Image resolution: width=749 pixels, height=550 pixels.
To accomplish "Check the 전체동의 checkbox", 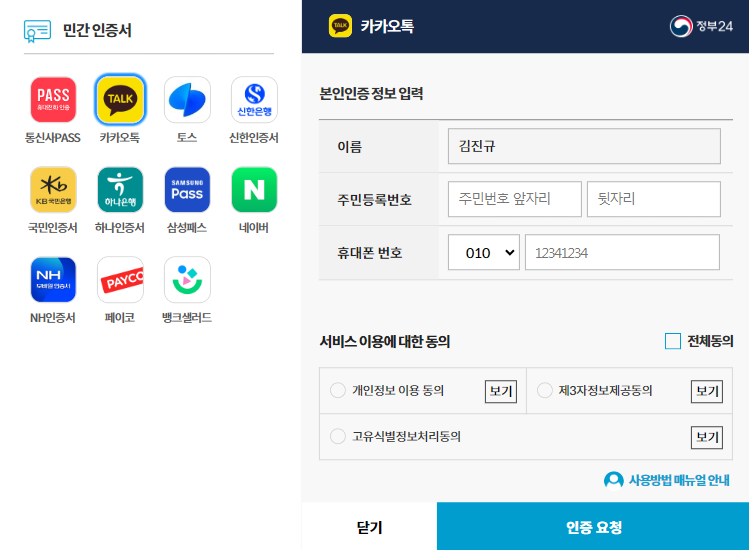I will tap(673, 341).
